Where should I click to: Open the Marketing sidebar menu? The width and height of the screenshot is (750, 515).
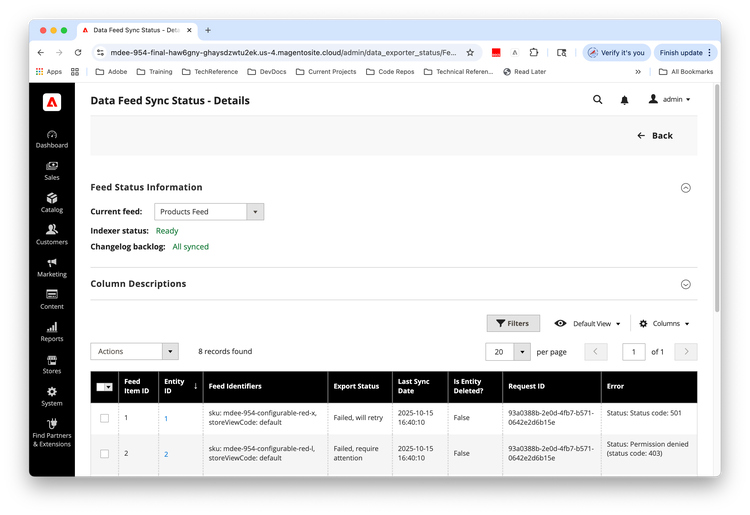coord(52,268)
